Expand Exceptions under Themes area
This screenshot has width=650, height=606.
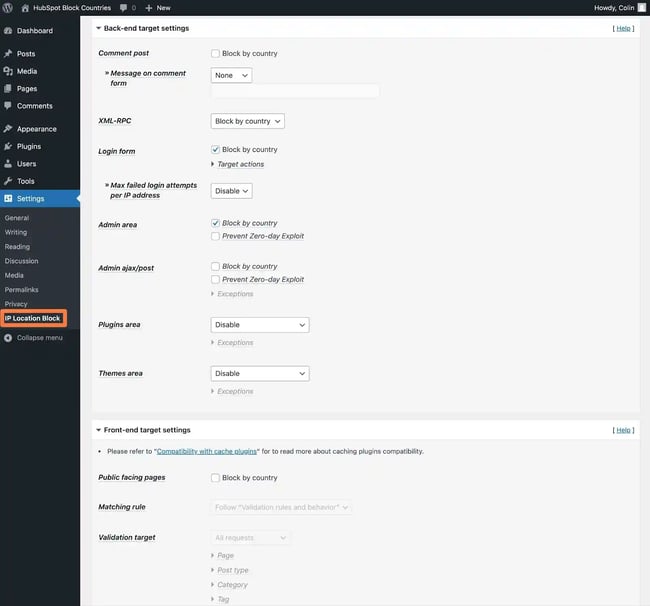coord(232,391)
